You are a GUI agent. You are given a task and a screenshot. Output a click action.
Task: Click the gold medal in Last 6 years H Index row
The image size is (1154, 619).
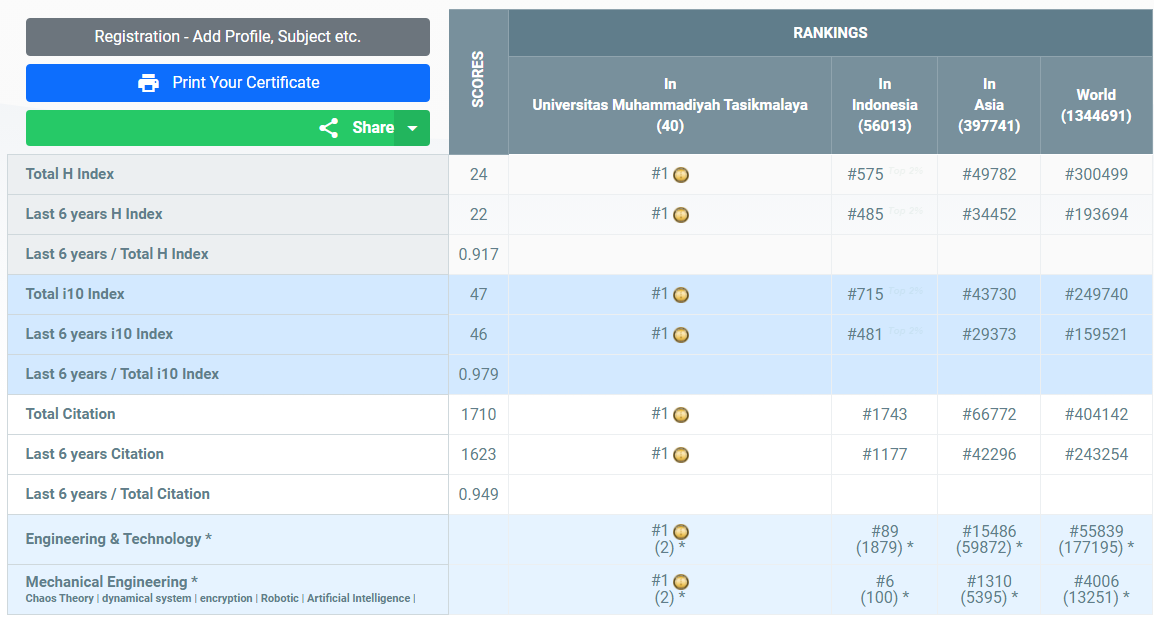pos(681,215)
